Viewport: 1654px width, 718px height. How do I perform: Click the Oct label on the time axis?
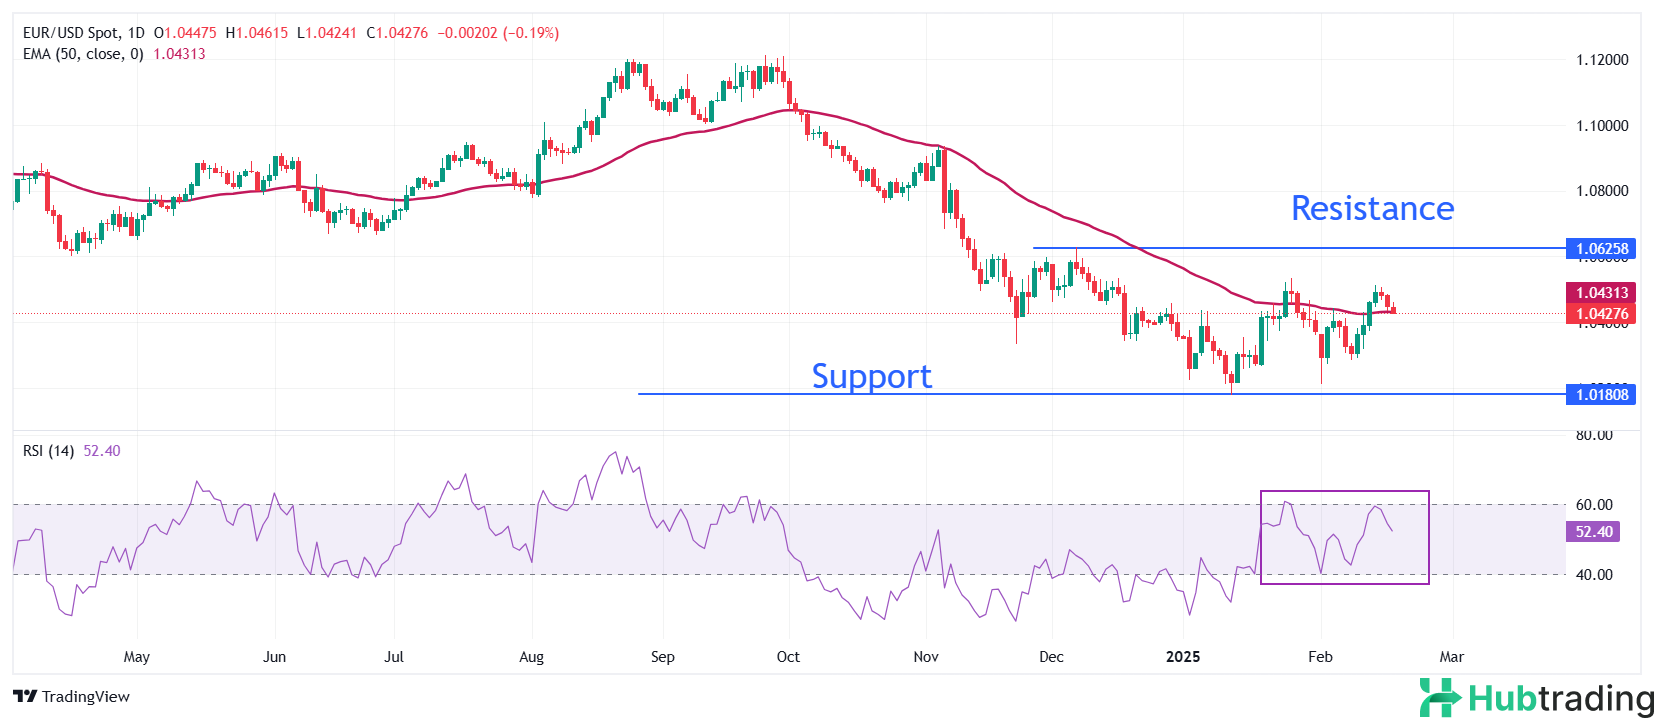[x=788, y=657]
